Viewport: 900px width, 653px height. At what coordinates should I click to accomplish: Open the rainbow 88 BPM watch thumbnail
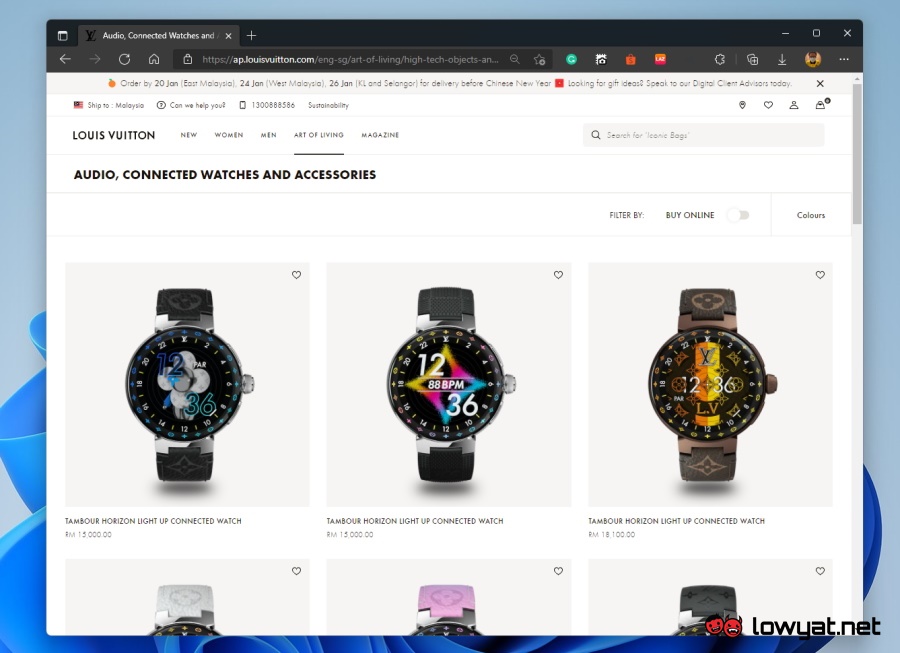tap(449, 385)
